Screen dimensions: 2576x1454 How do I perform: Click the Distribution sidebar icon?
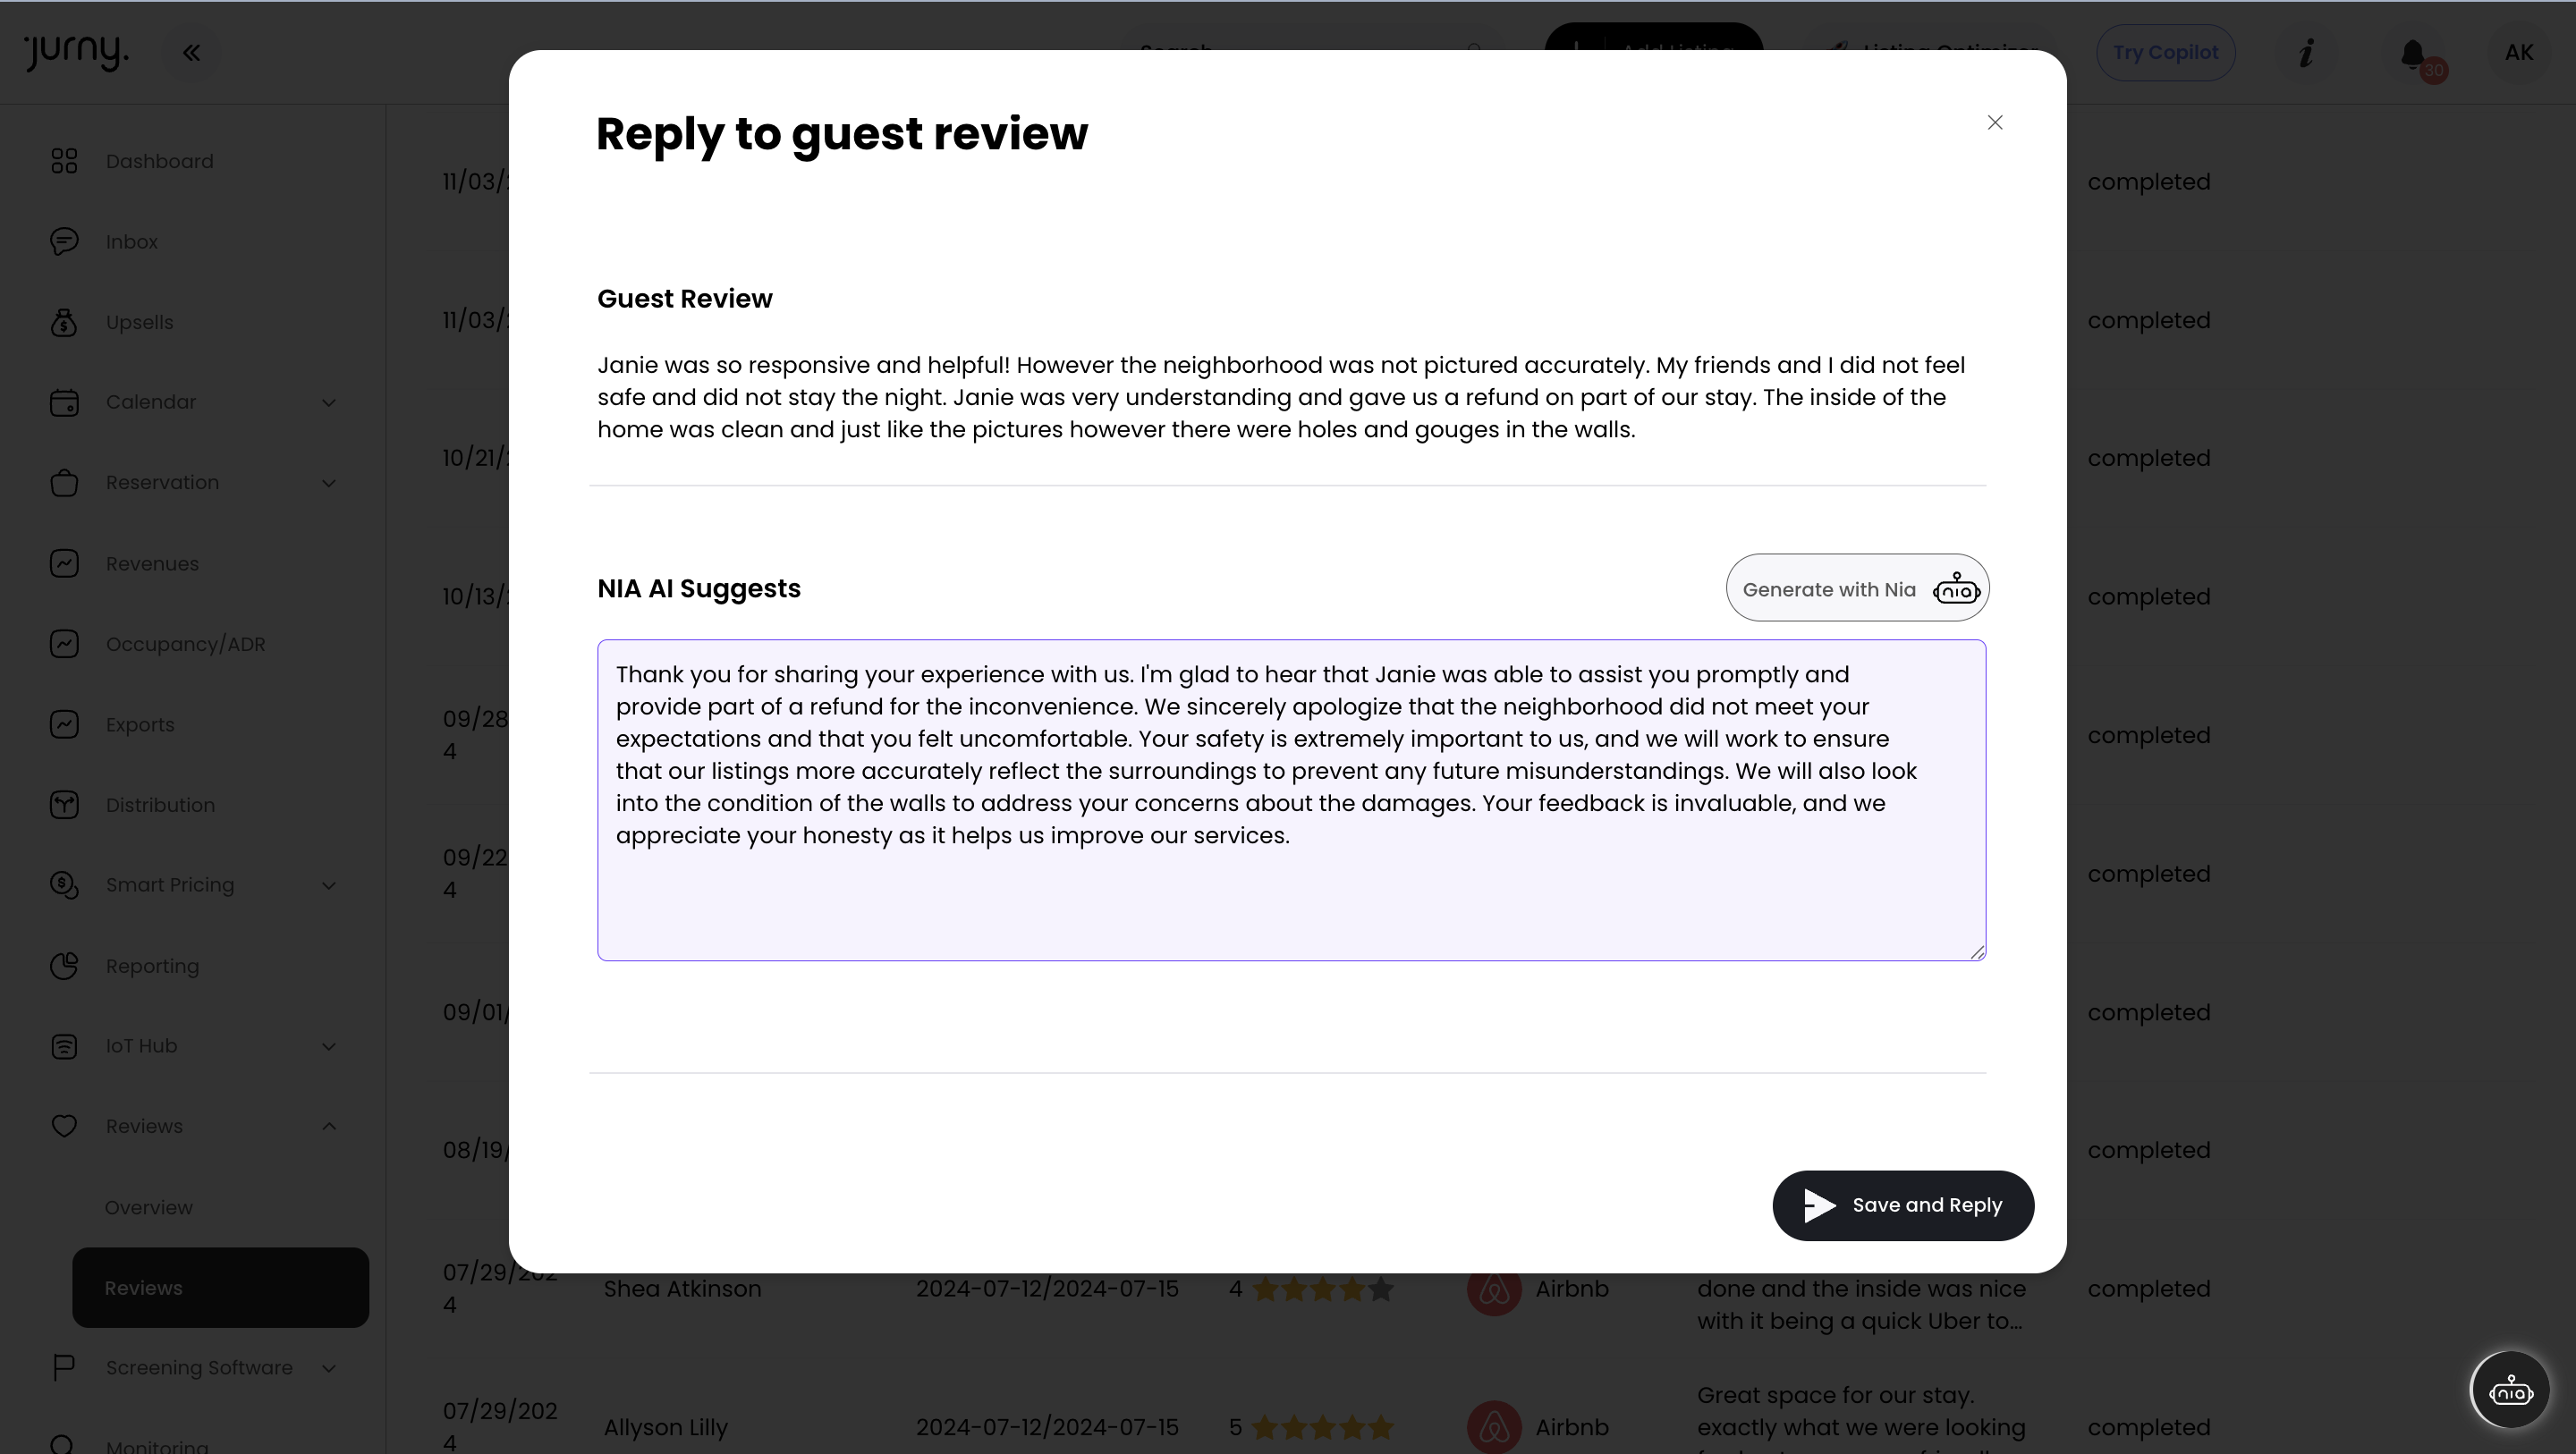coord(64,805)
